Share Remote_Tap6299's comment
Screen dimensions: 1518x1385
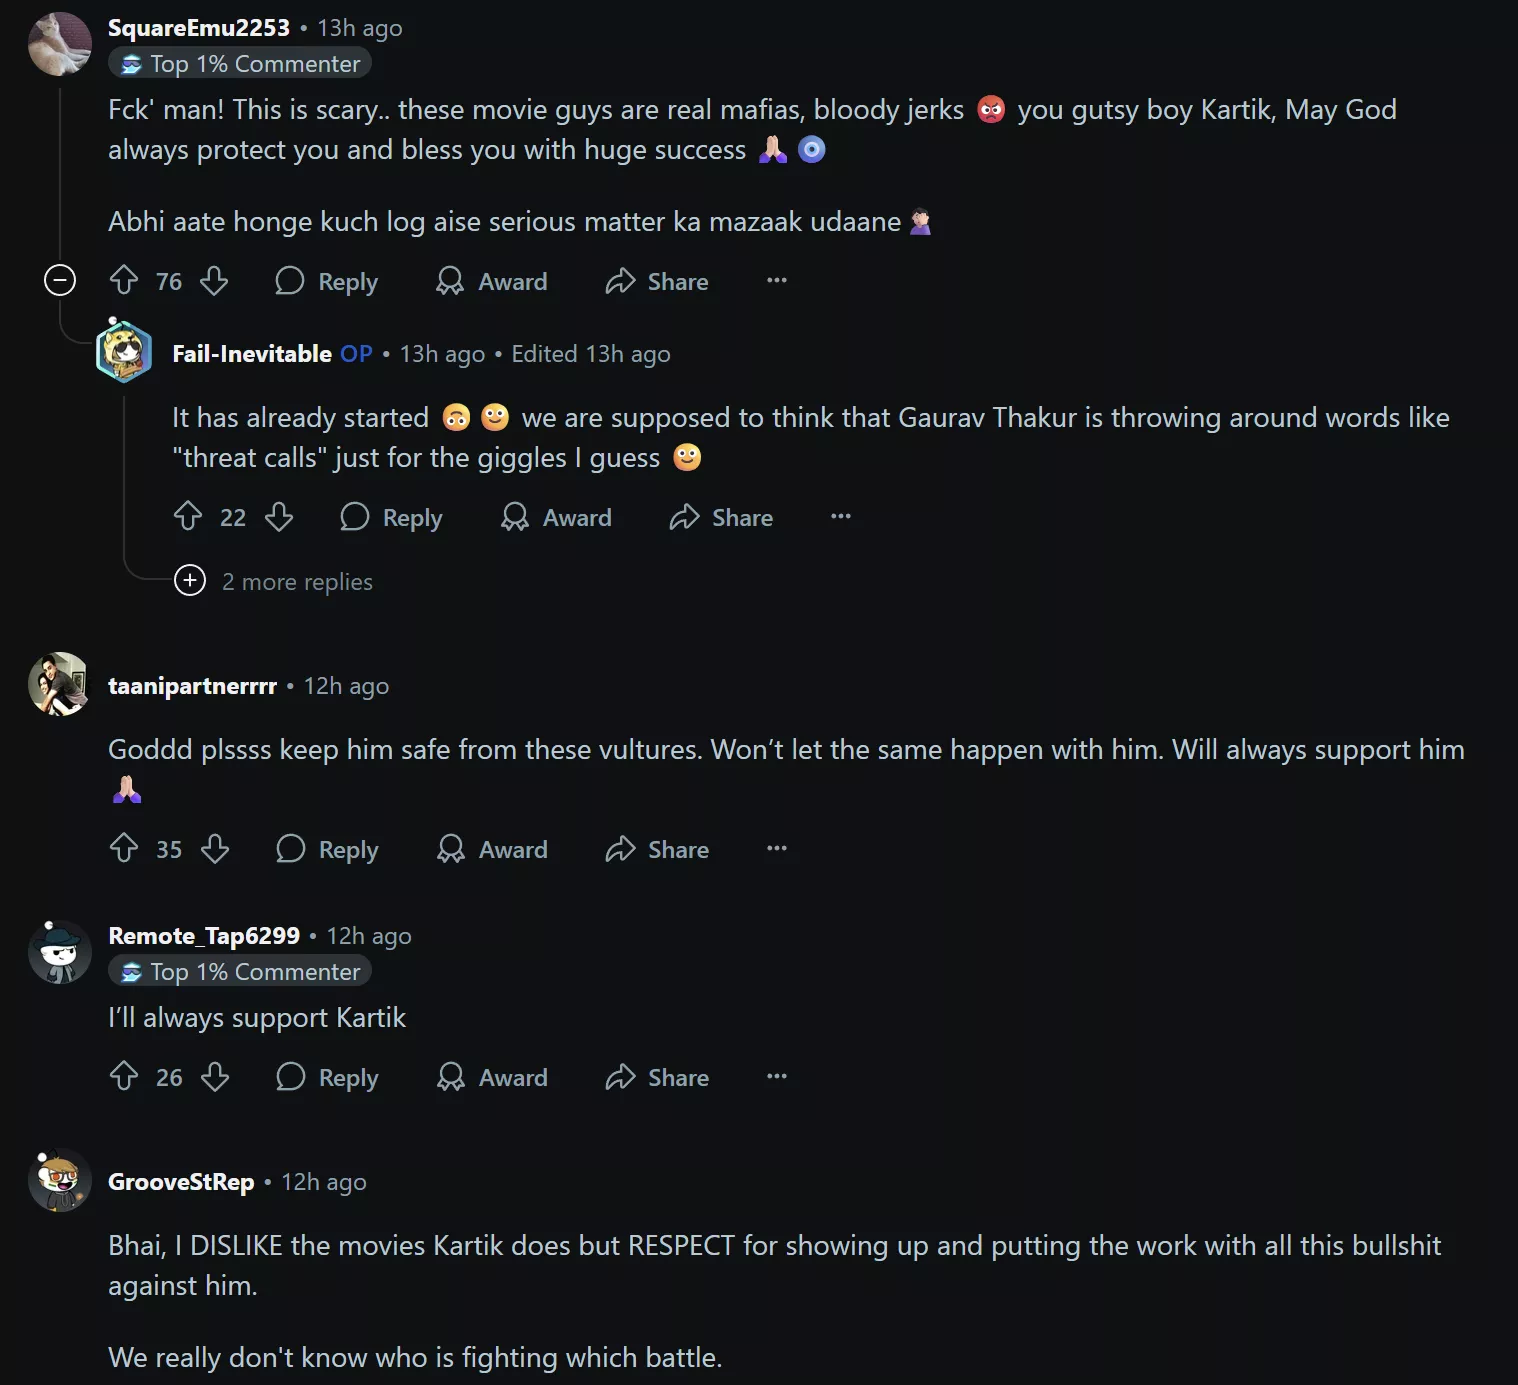pyautogui.click(x=657, y=1077)
